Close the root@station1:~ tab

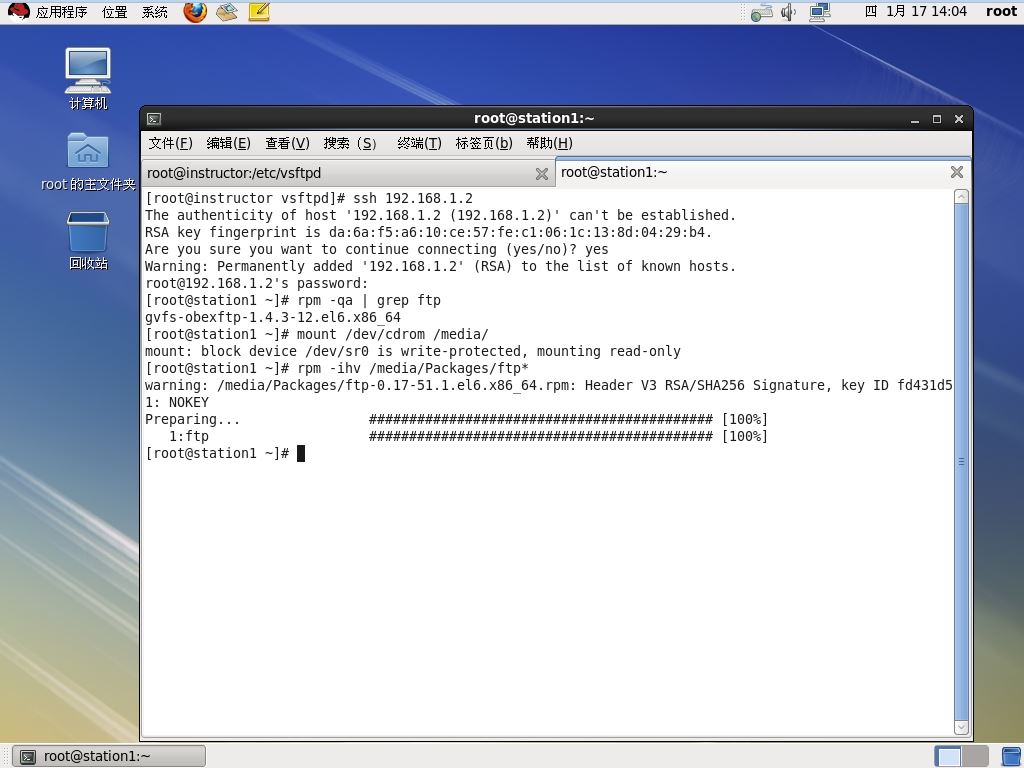point(957,172)
